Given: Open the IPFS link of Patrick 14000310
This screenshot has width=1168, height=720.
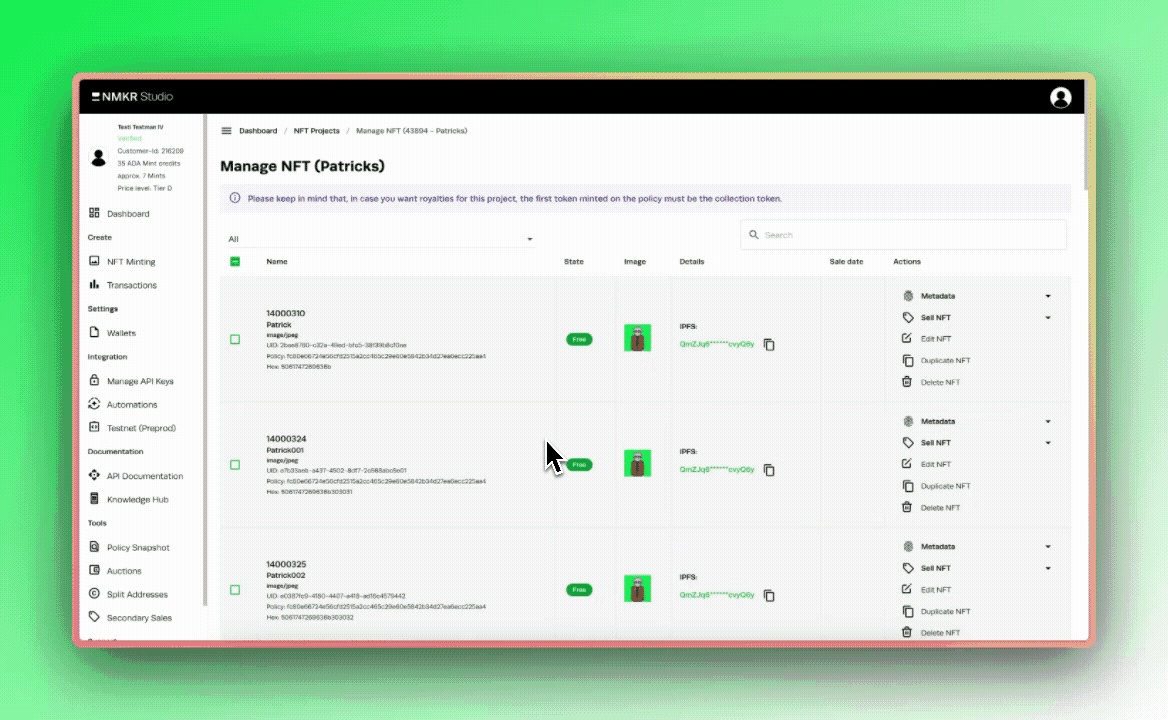Looking at the screenshot, I should click(717, 344).
